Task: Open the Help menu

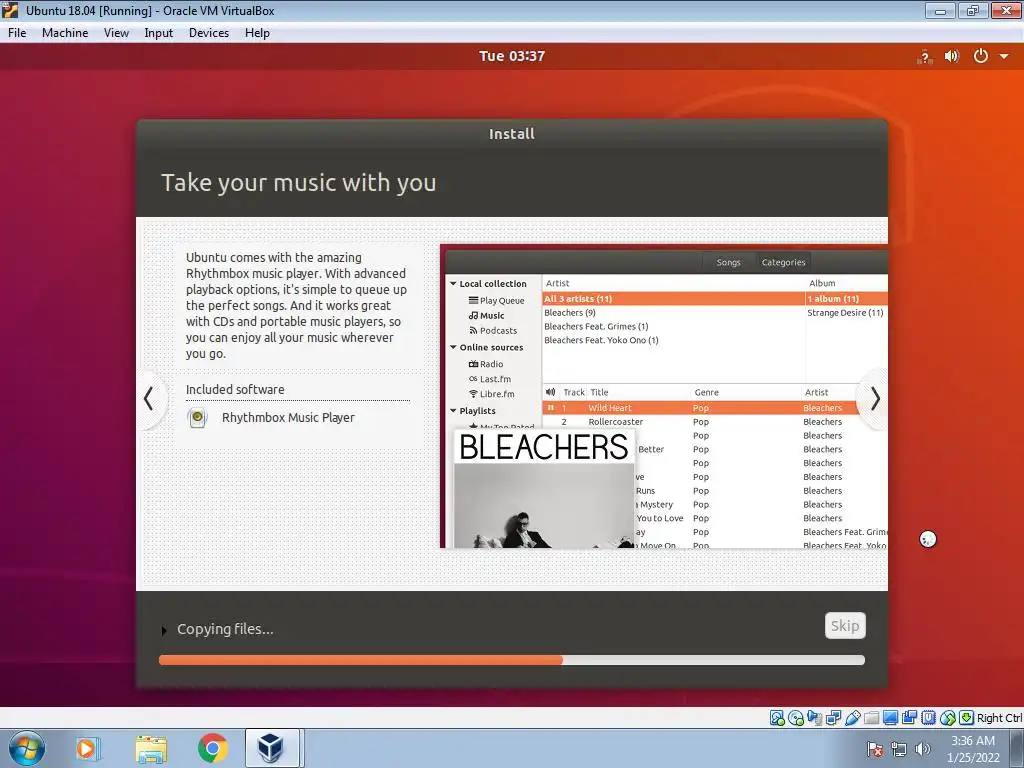Action: point(257,33)
